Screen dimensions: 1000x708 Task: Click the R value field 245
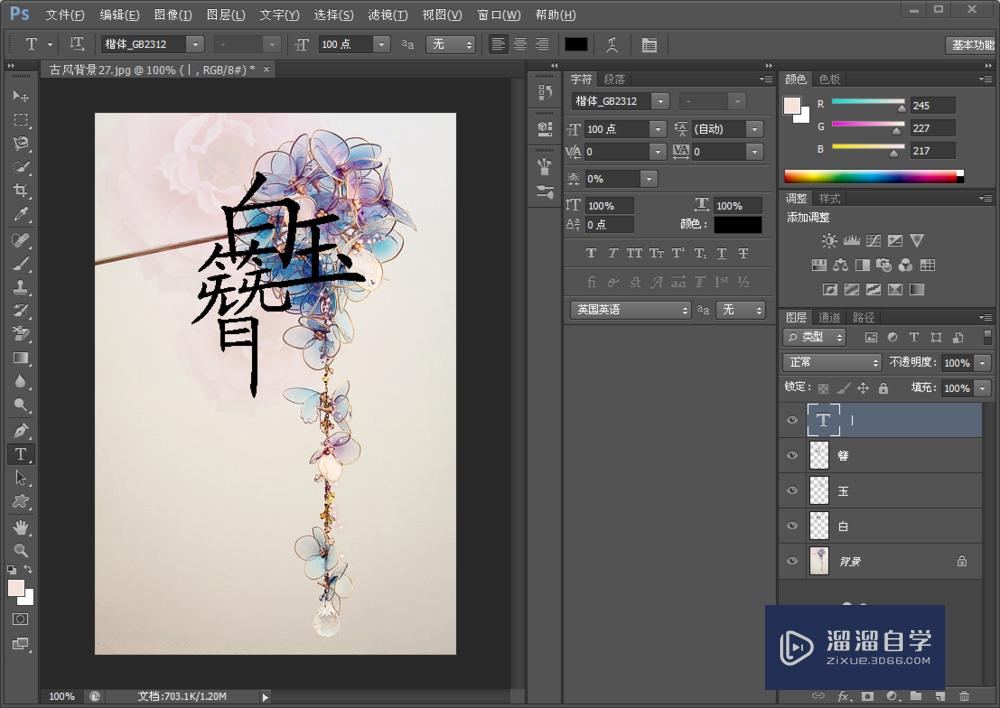click(932, 105)
